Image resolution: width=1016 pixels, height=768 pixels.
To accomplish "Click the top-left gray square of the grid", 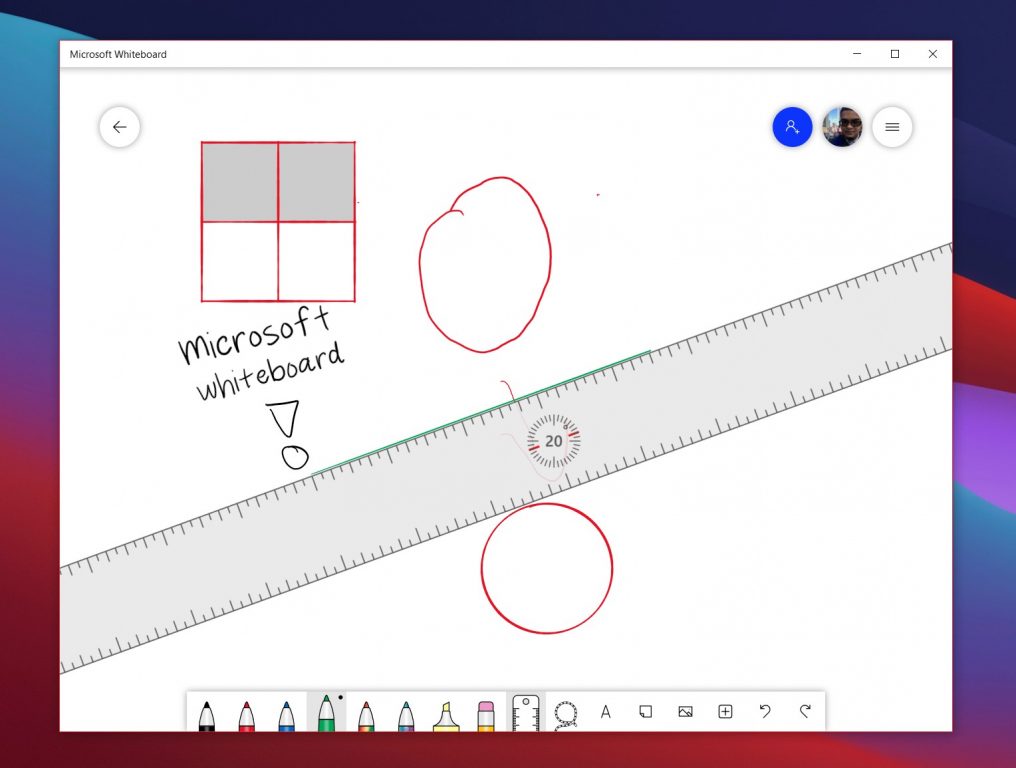I will (240, 182).
